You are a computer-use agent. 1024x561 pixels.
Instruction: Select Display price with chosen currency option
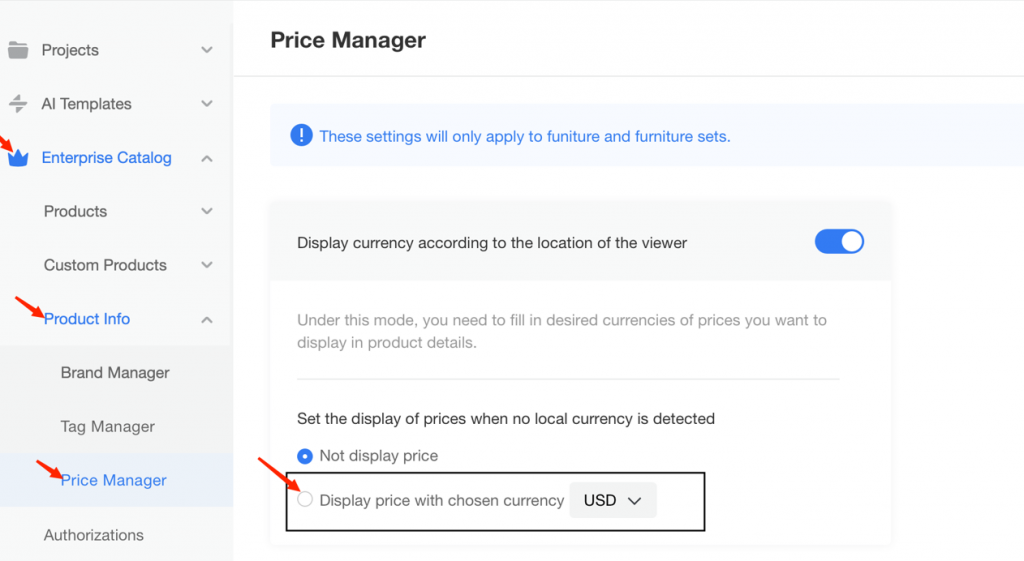click(x=306, y=500)
